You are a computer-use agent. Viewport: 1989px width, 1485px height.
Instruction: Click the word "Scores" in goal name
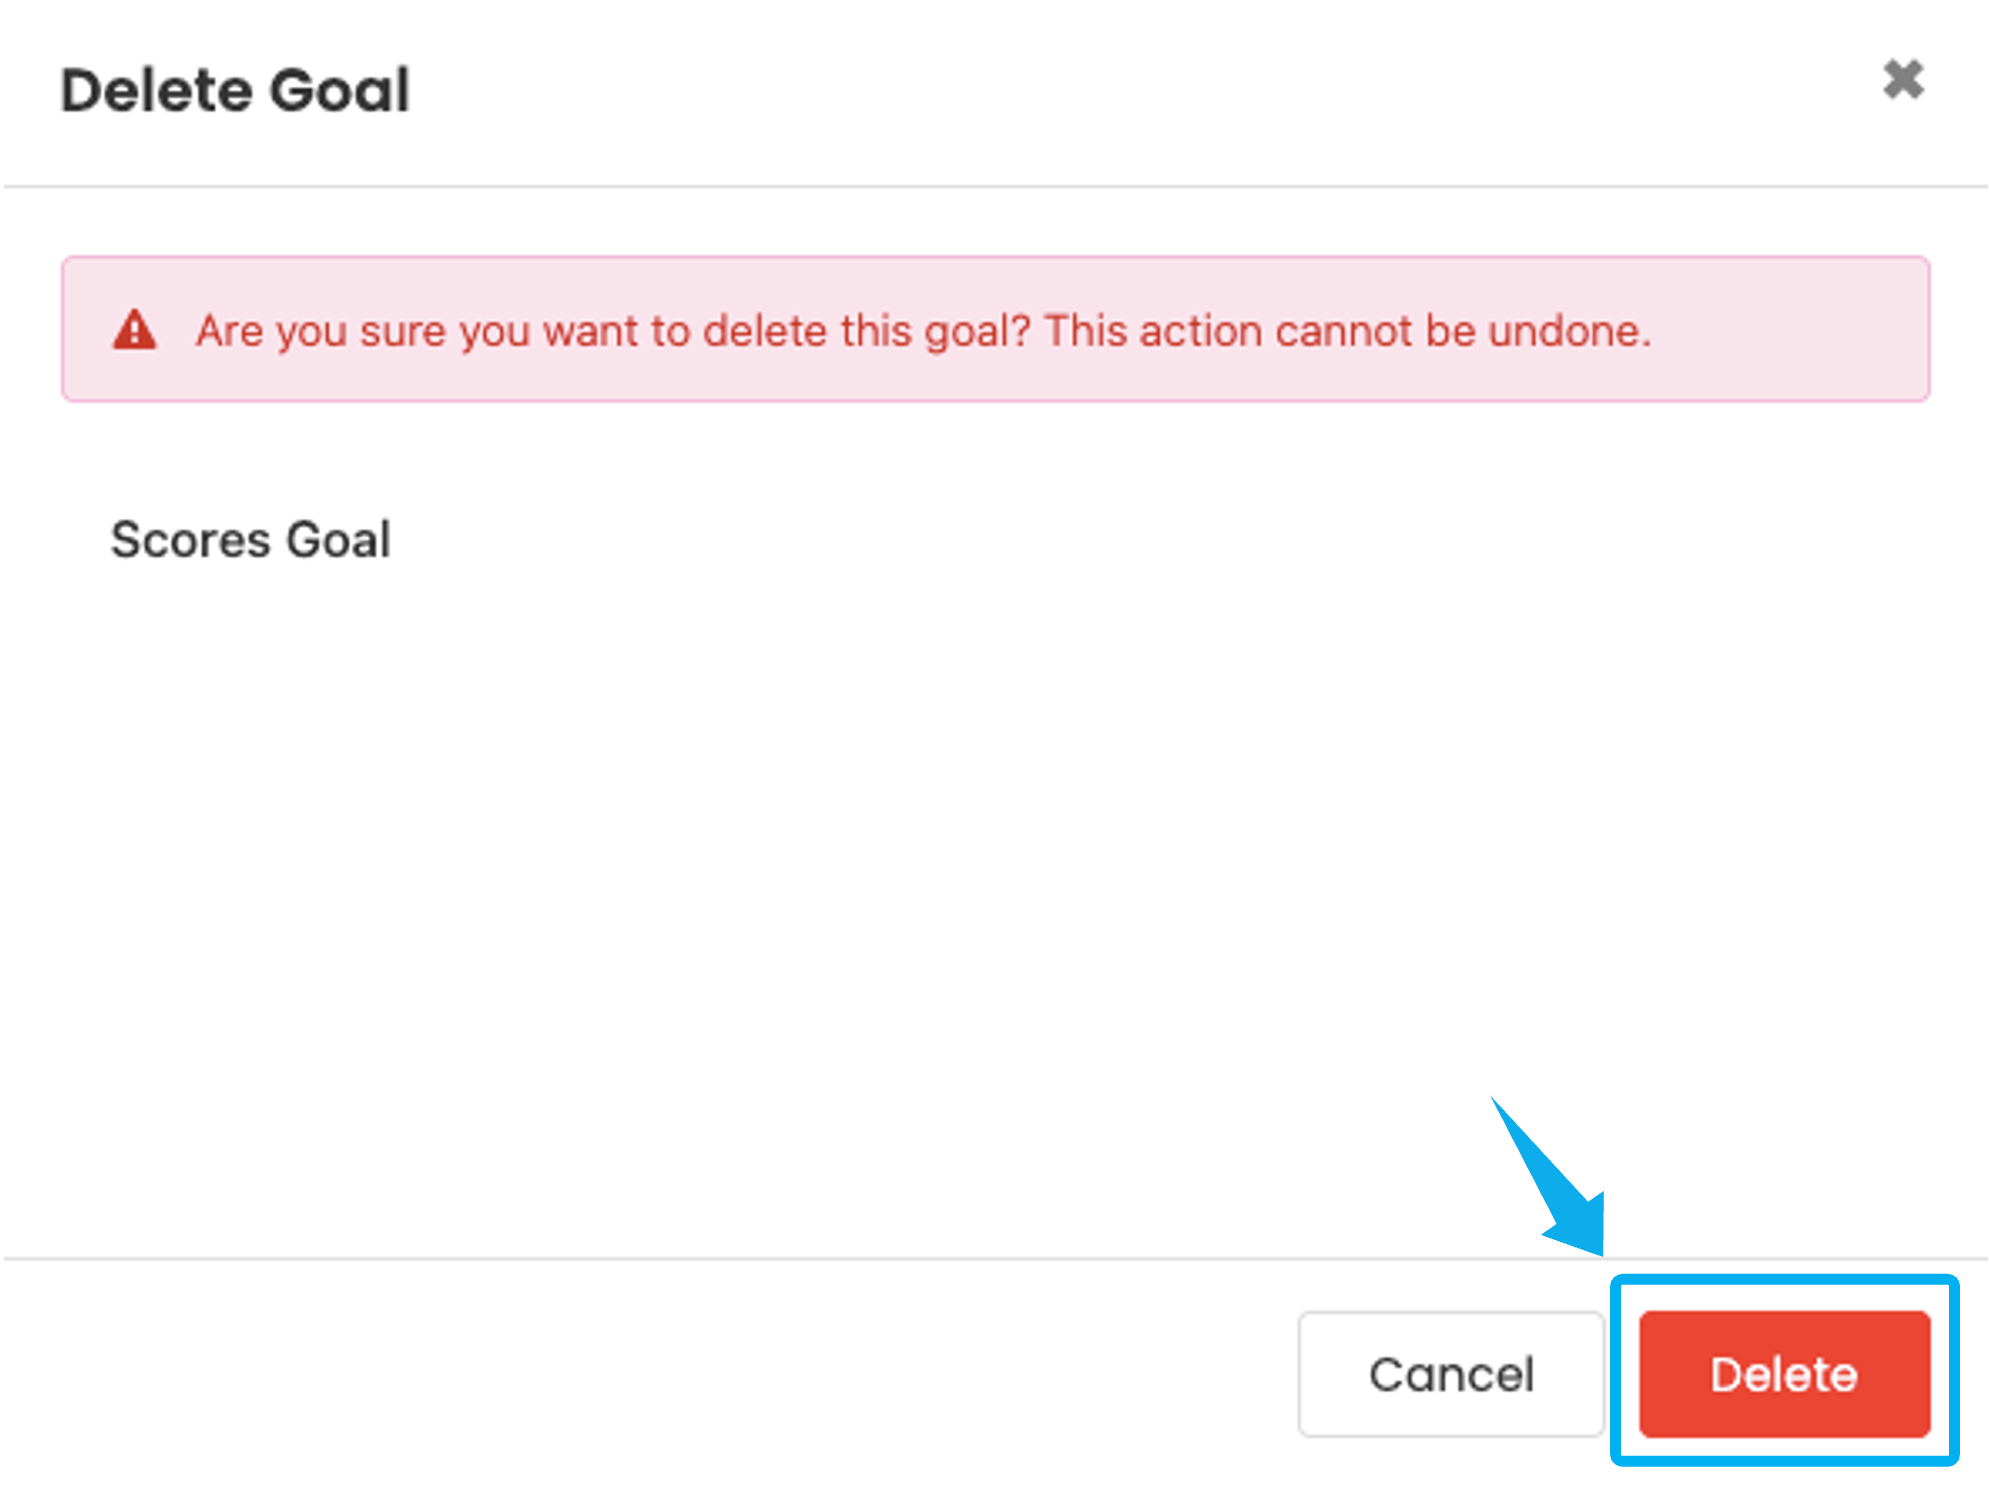click(x=190, y=540)
